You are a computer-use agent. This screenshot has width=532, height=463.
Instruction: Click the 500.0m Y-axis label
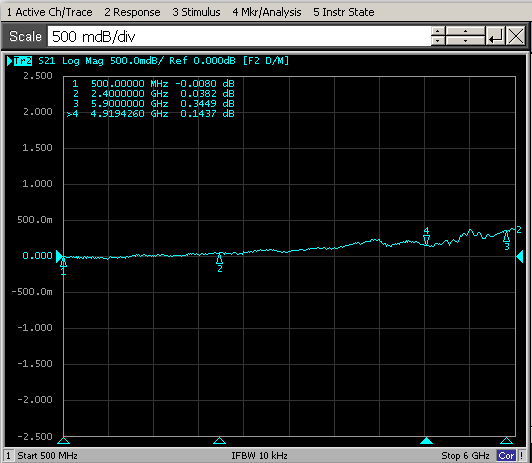[x=35, y=220]
